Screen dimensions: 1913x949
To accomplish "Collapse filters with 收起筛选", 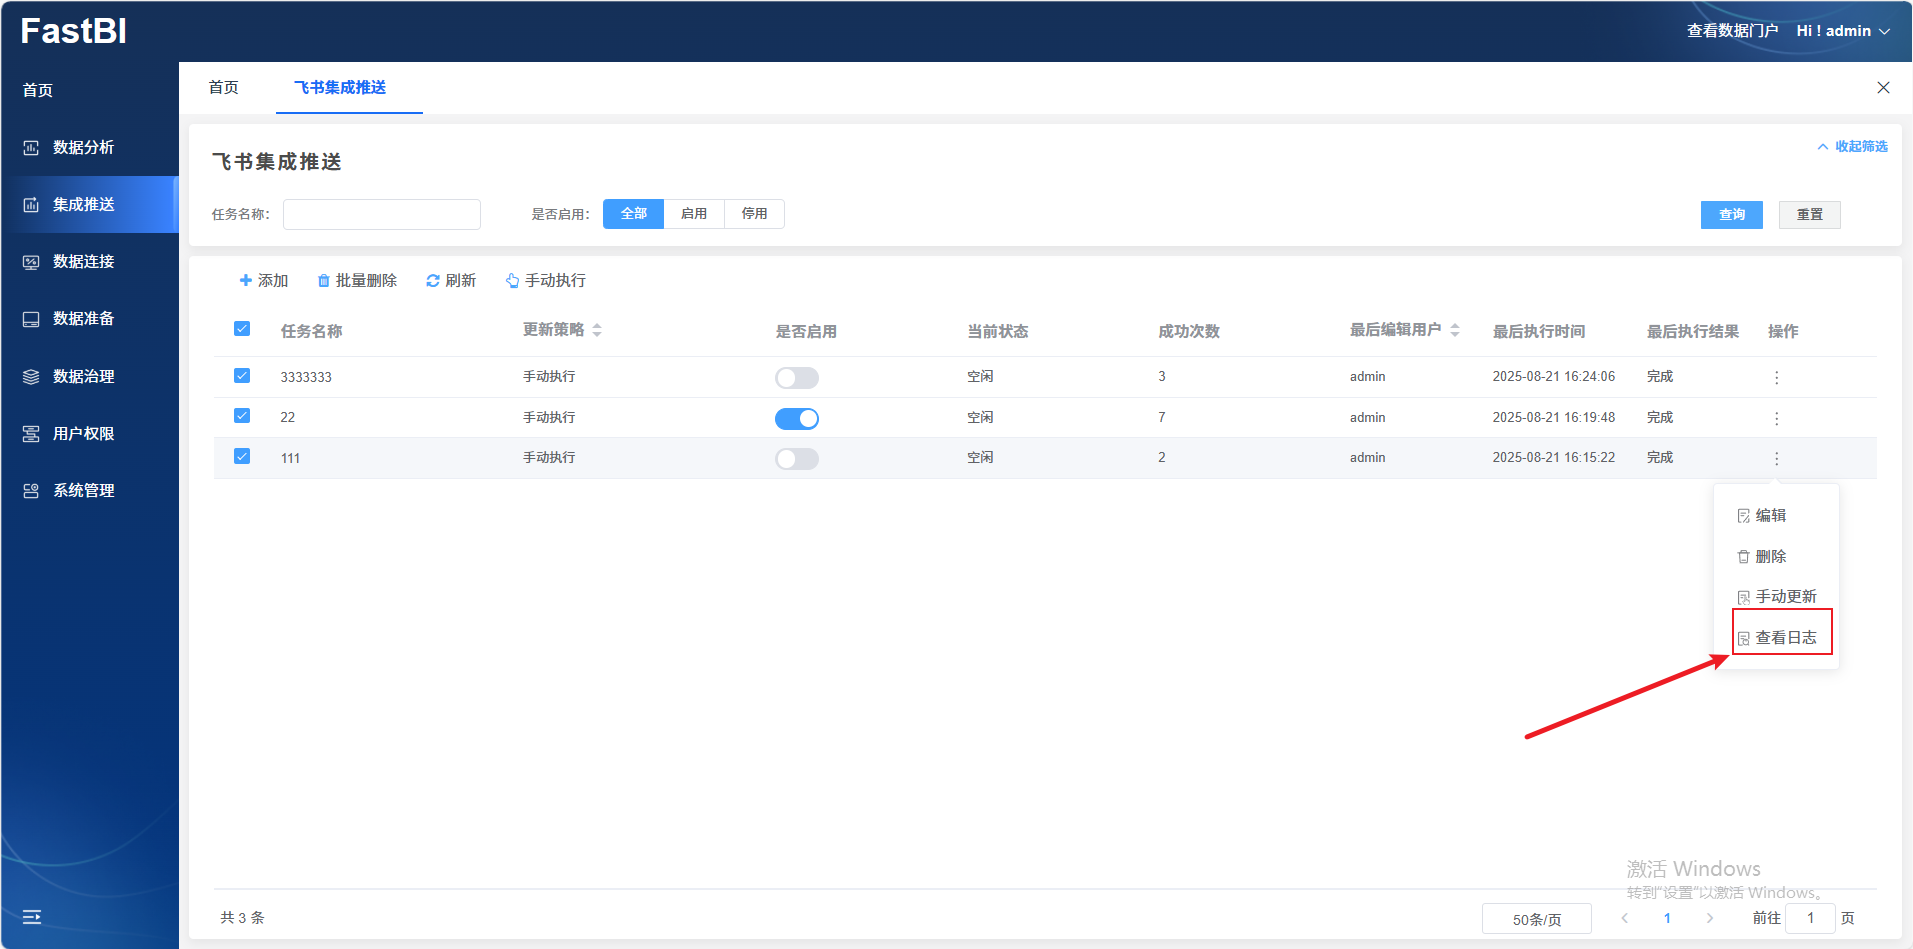I will coord(1852,147).
